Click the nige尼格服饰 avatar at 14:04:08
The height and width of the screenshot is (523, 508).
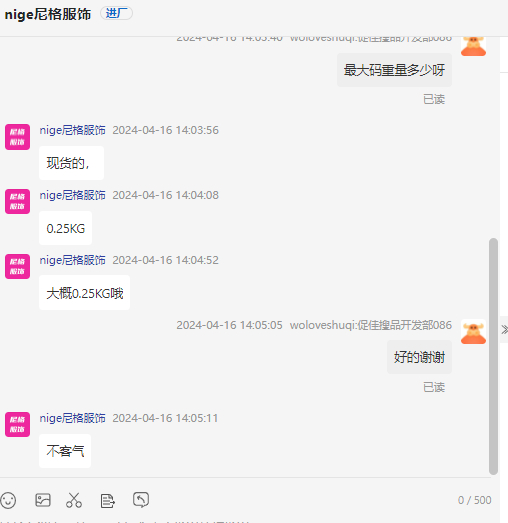pyautogui.click(x=17, y=201)
